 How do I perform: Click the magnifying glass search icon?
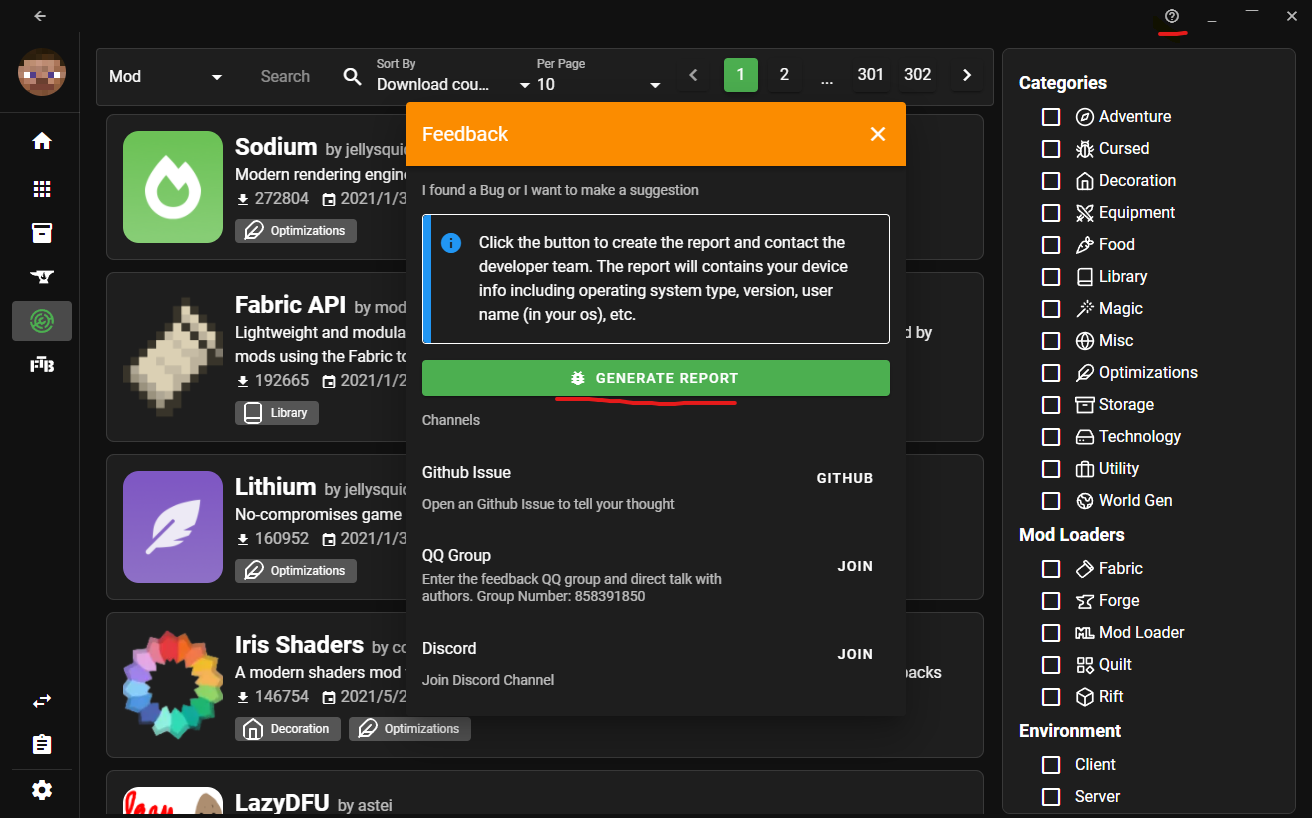click(351, 75)
